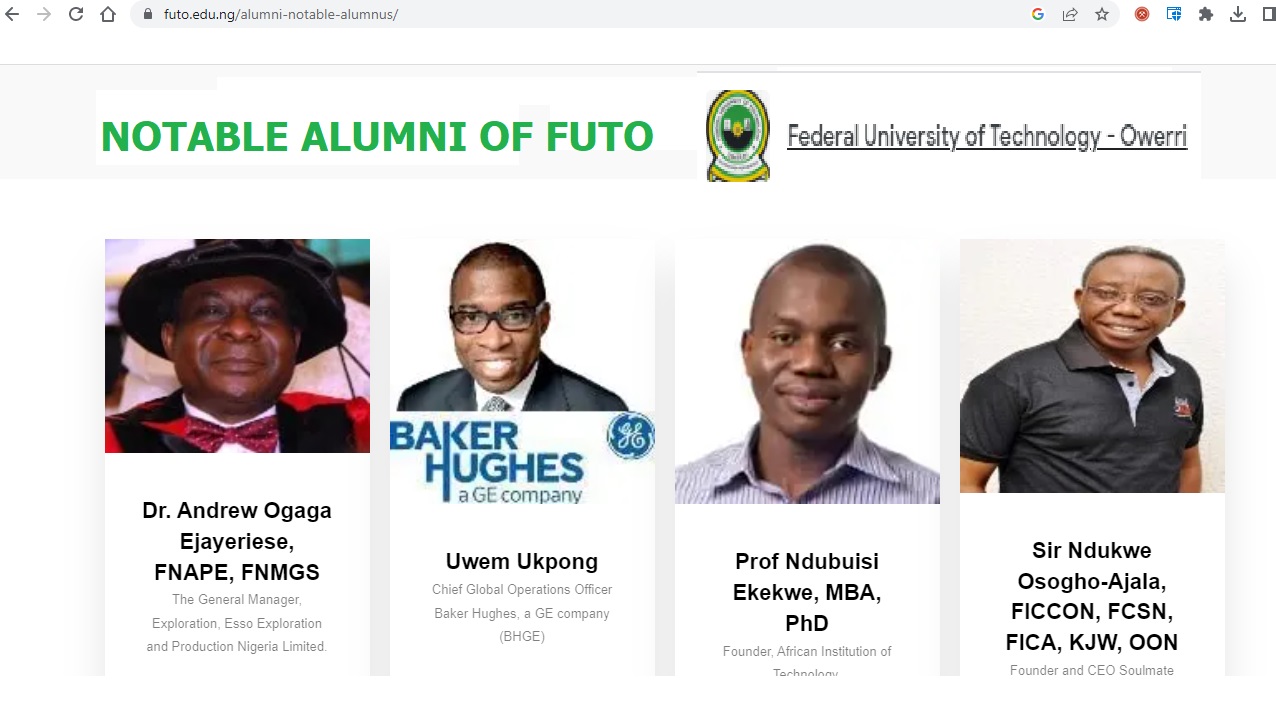Open the Federal University of Technology - Owerri link
Image resolution: width=1276 pixels, height=714 pixels.
click(987, 136)
